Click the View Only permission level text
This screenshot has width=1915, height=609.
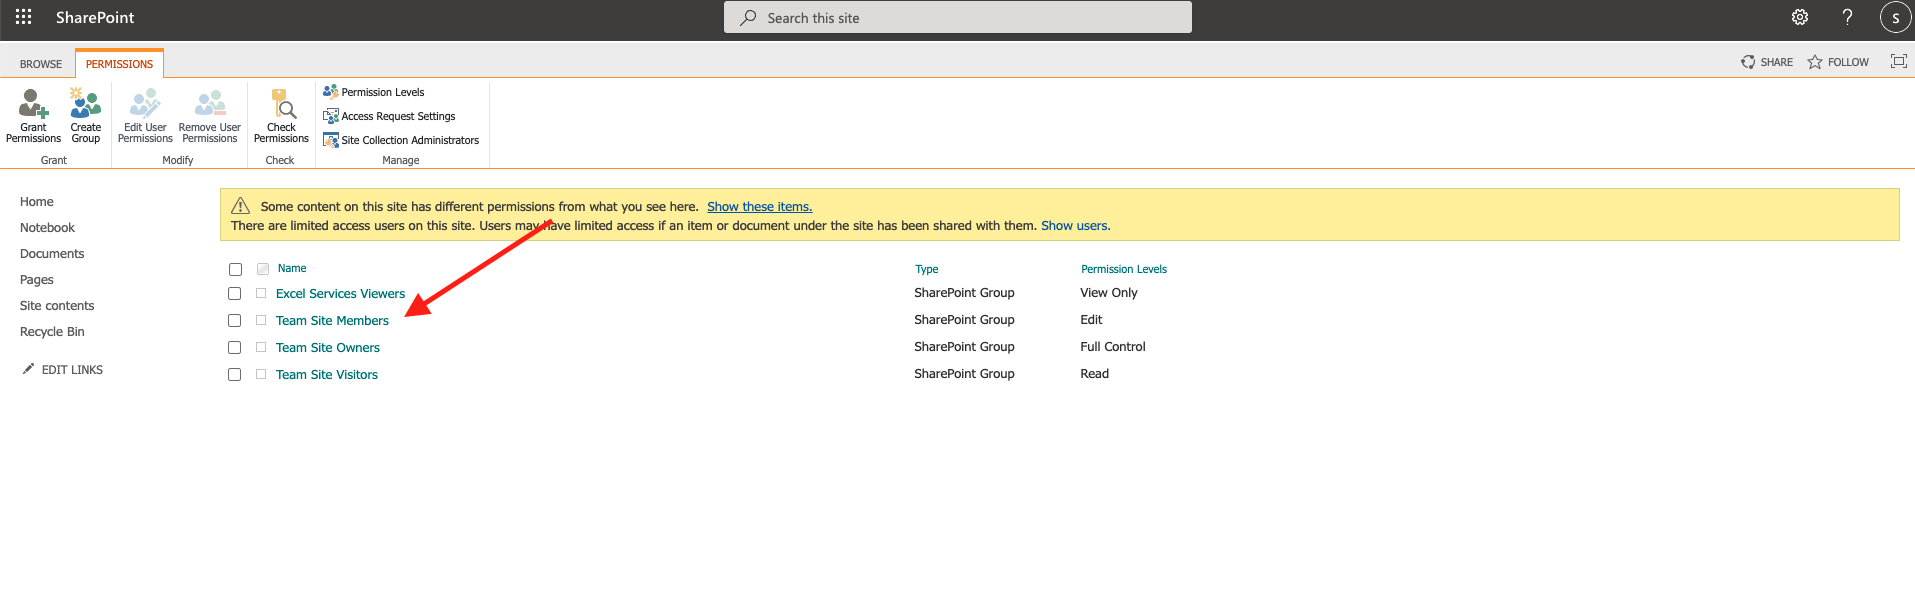tap(1109, 293)
